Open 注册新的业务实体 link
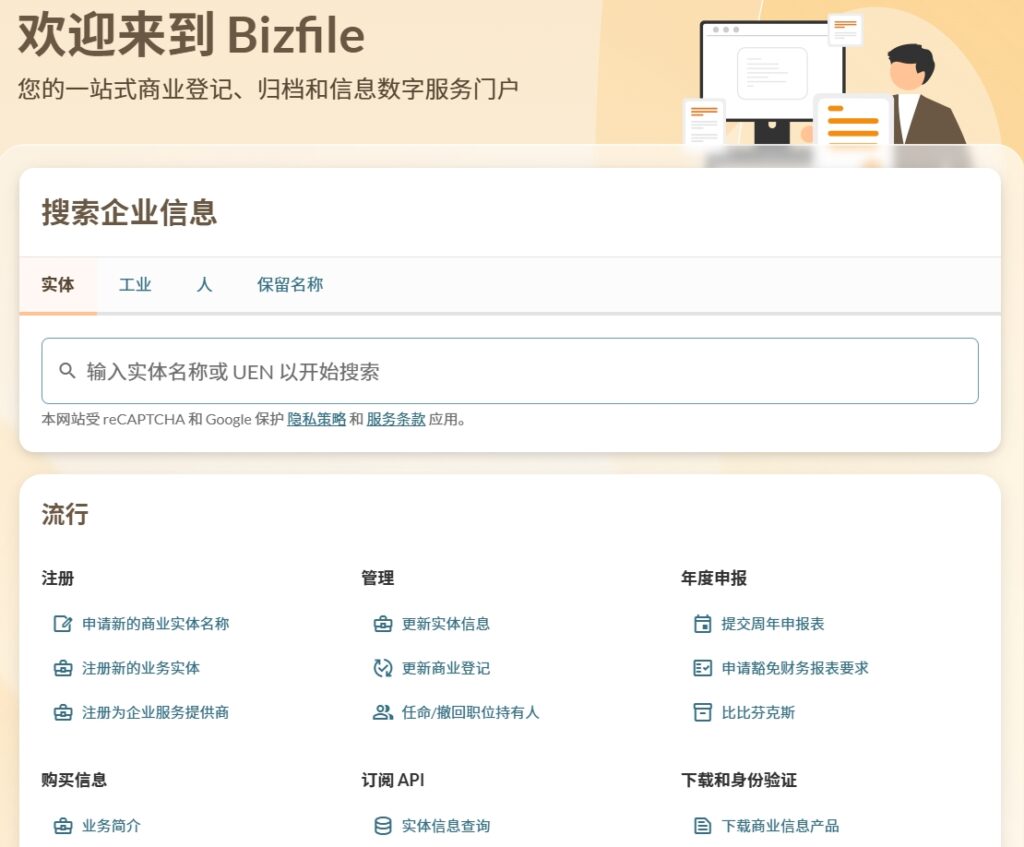 (141, 668)
